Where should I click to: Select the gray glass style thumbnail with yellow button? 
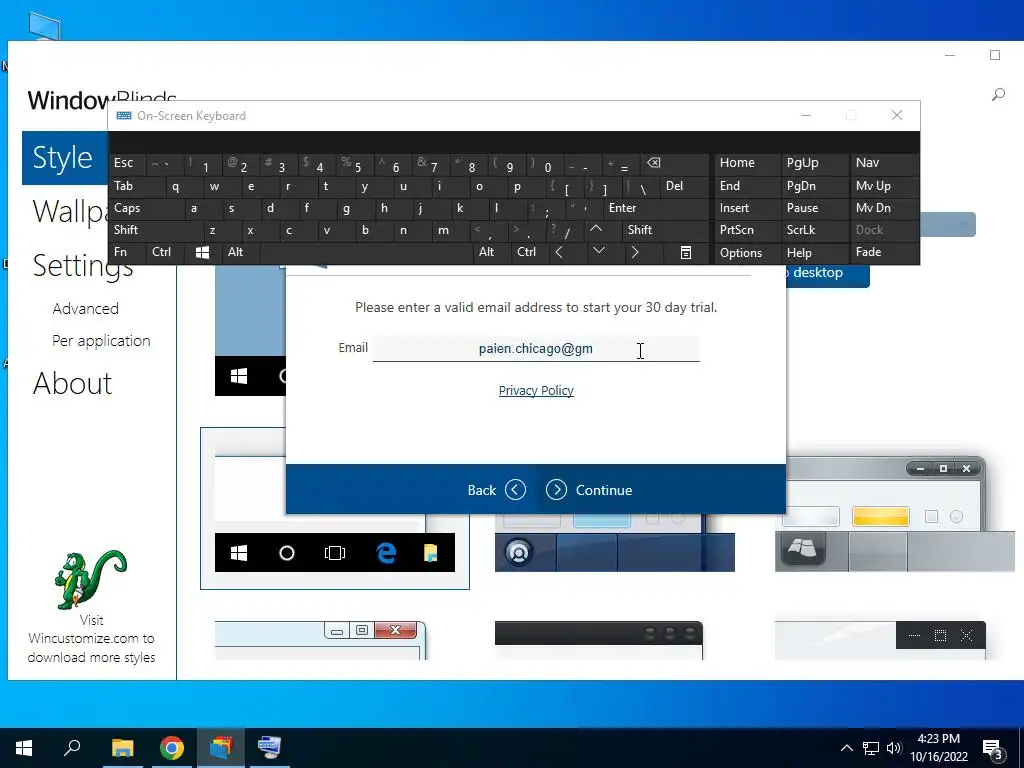(x=895, y=515)
